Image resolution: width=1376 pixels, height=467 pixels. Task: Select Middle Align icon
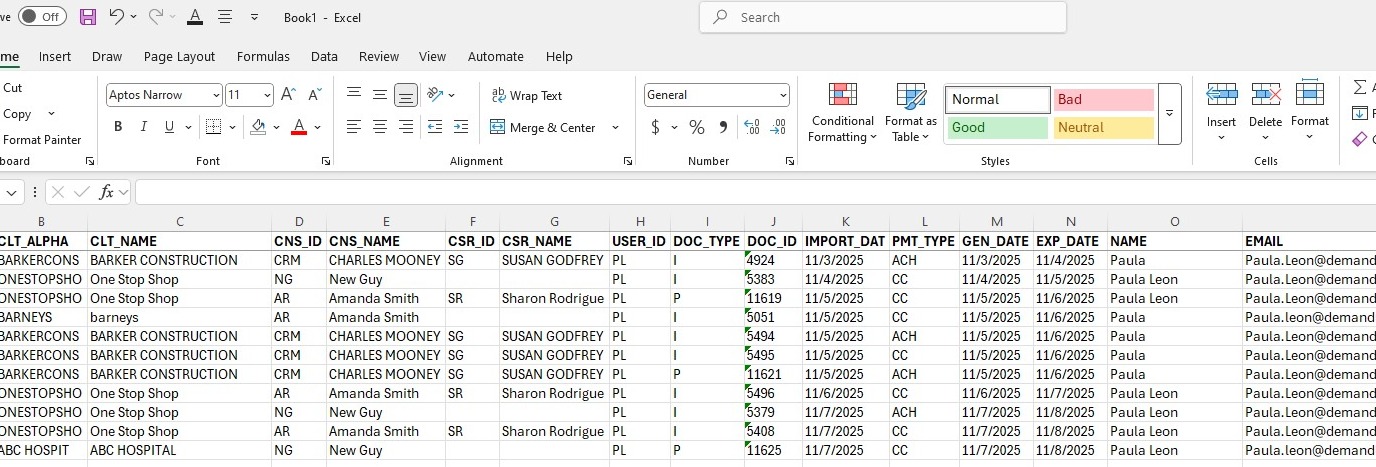(380, 95)
